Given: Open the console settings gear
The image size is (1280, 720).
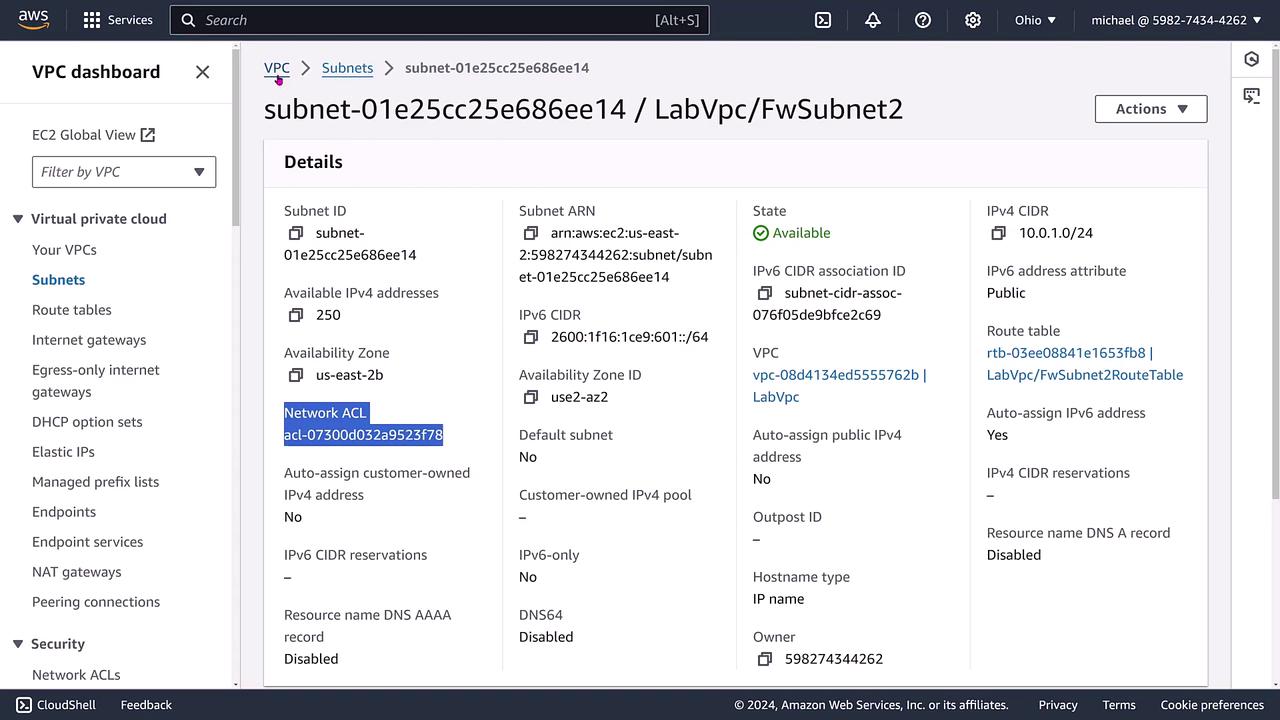Looking at the screenshot, I should (x=973, y=20).
